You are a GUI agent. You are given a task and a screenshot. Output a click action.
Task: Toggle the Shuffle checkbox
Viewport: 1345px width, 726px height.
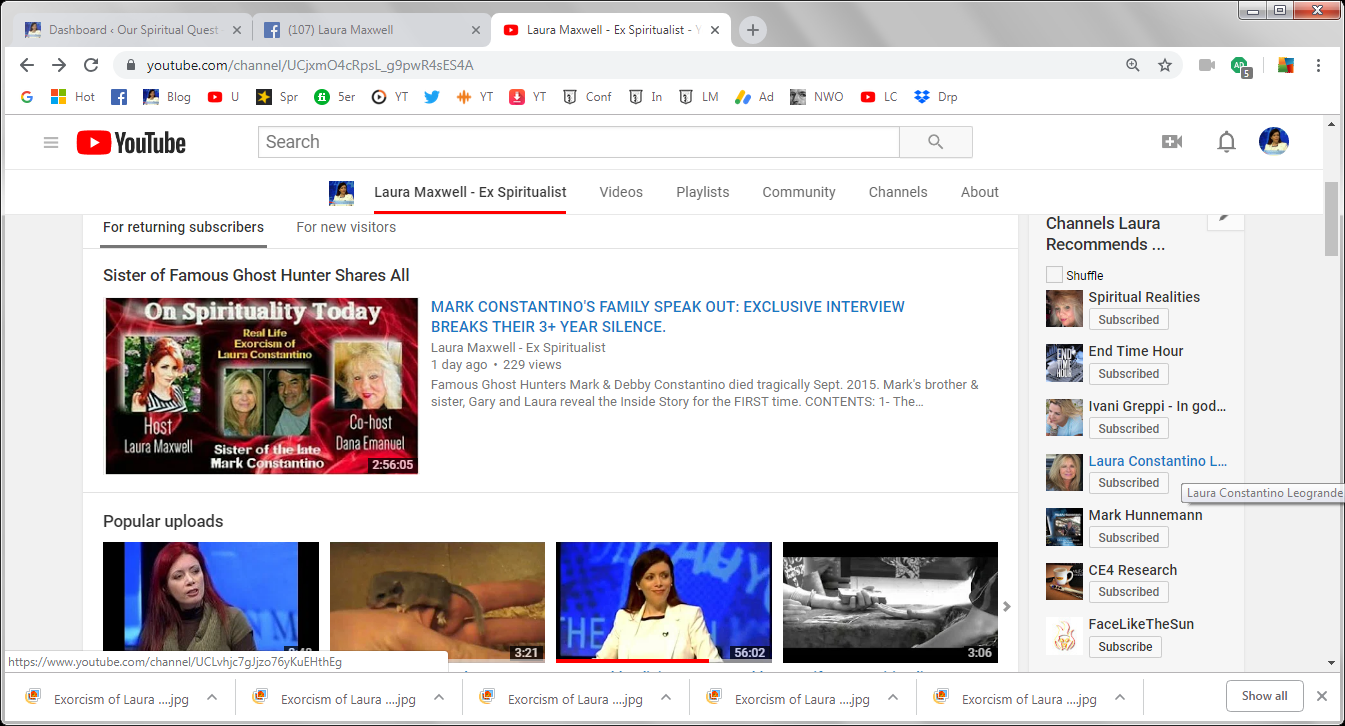pyautogui.click(x=1054, y=275)
